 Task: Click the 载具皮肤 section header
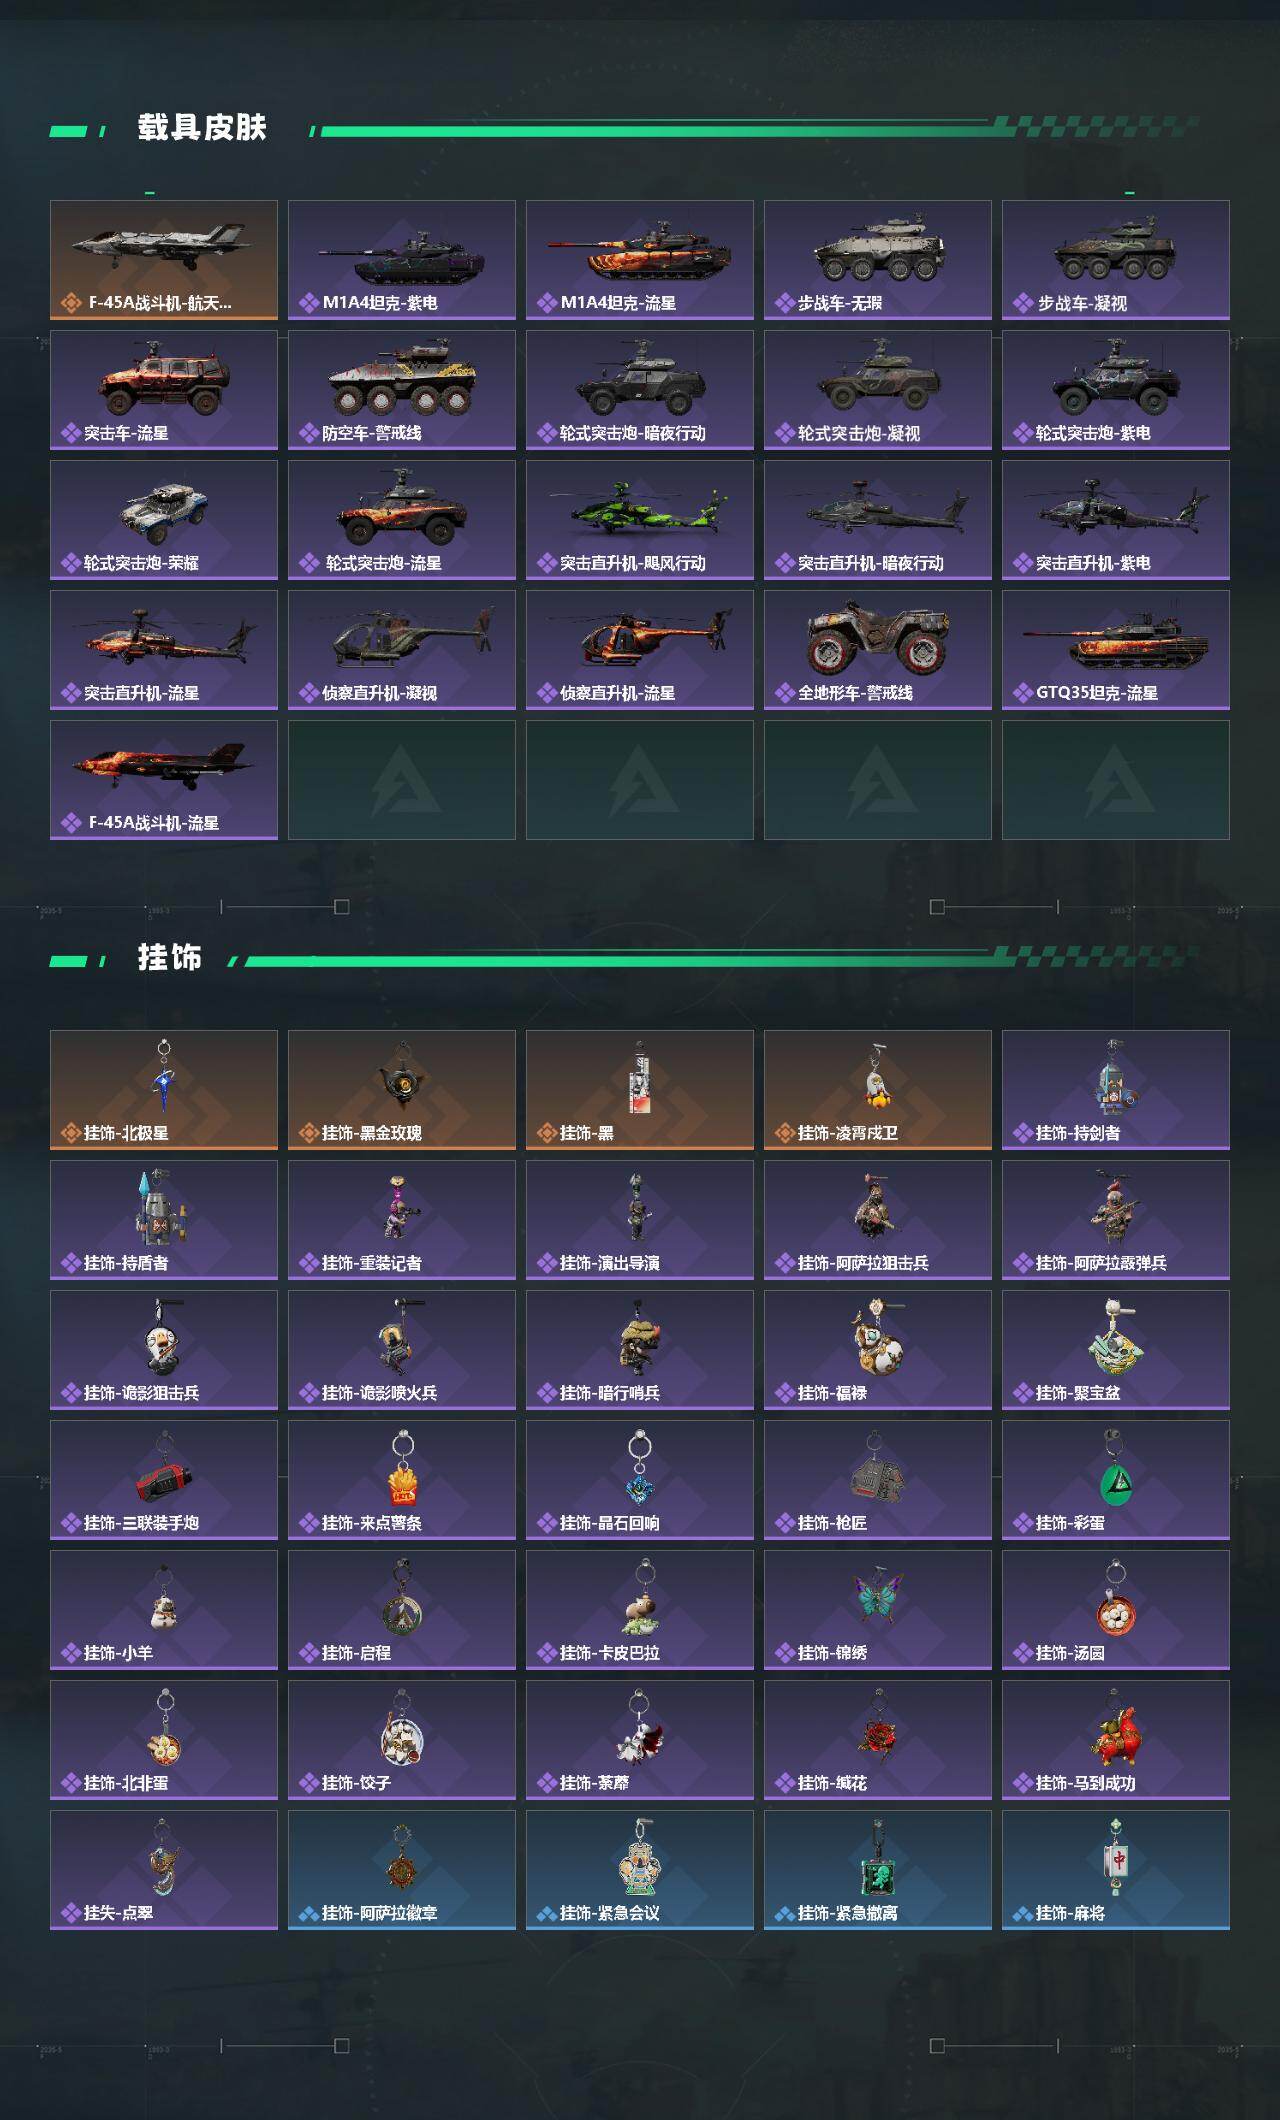[x=202, y=128]
